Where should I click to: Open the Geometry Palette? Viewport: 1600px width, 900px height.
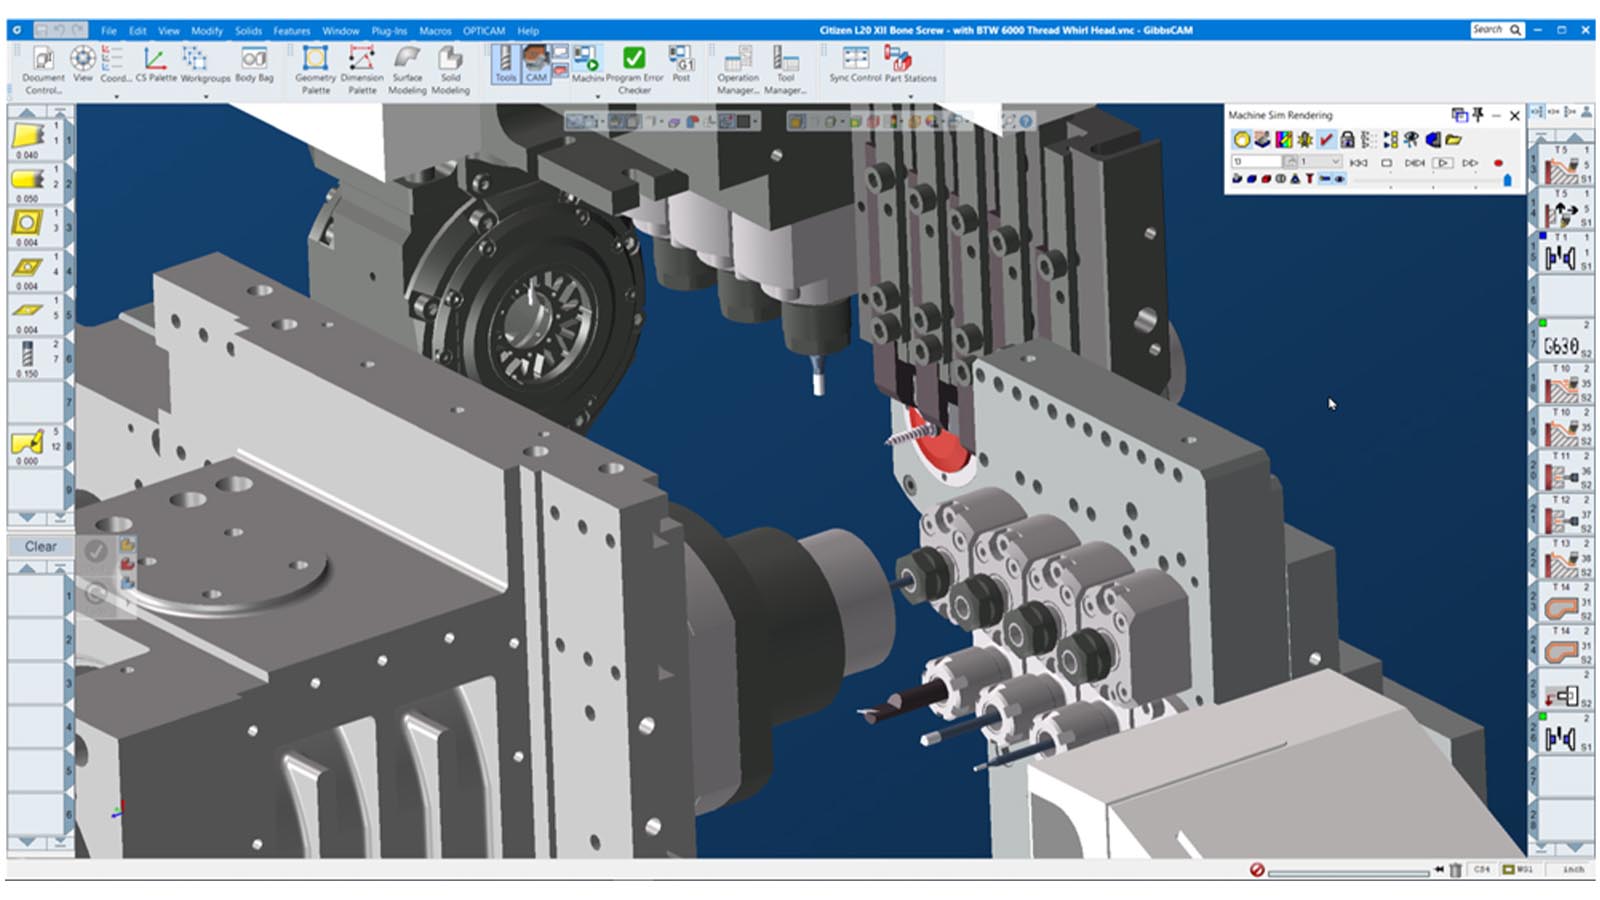[315, 69]
